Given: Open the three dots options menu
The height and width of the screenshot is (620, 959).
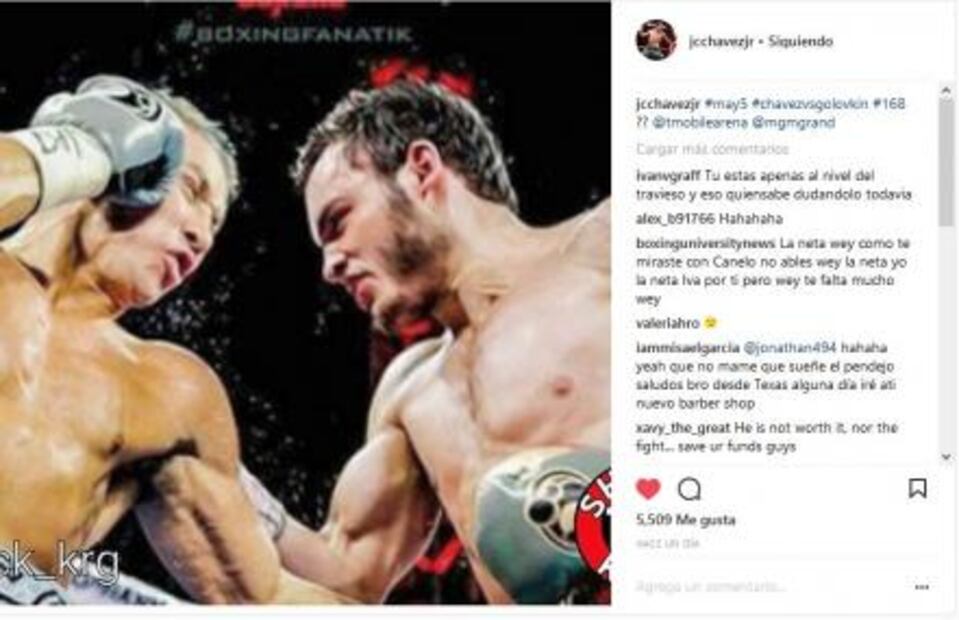Looking at the screenshot, I should coord(922,587).
